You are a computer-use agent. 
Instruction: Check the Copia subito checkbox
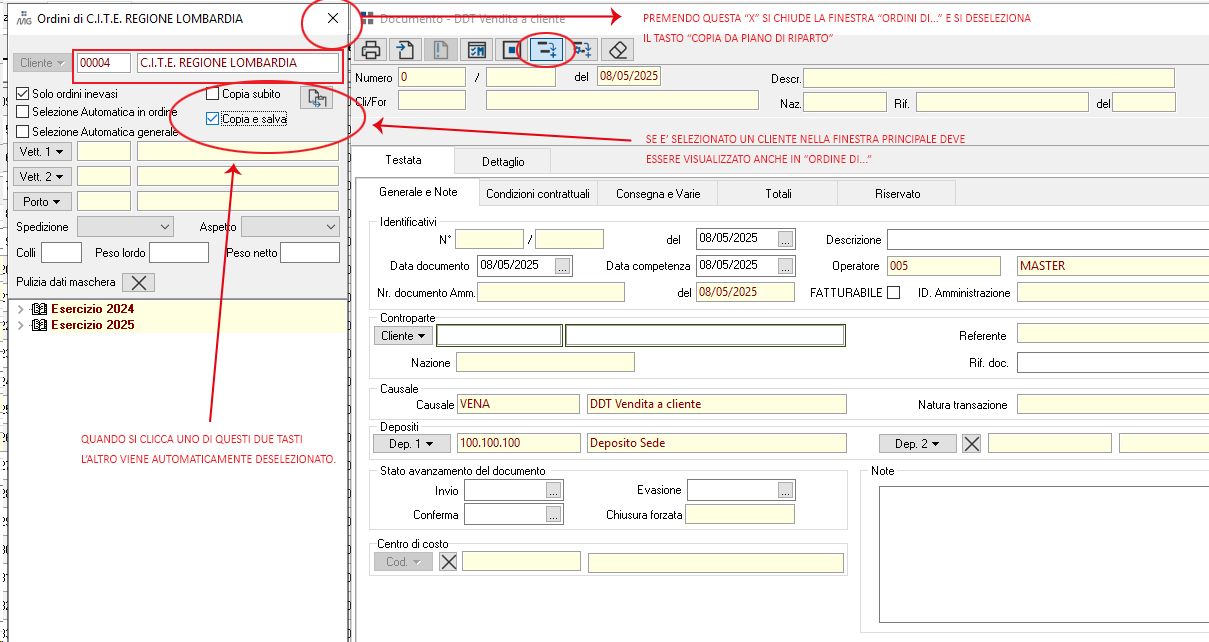212,94
